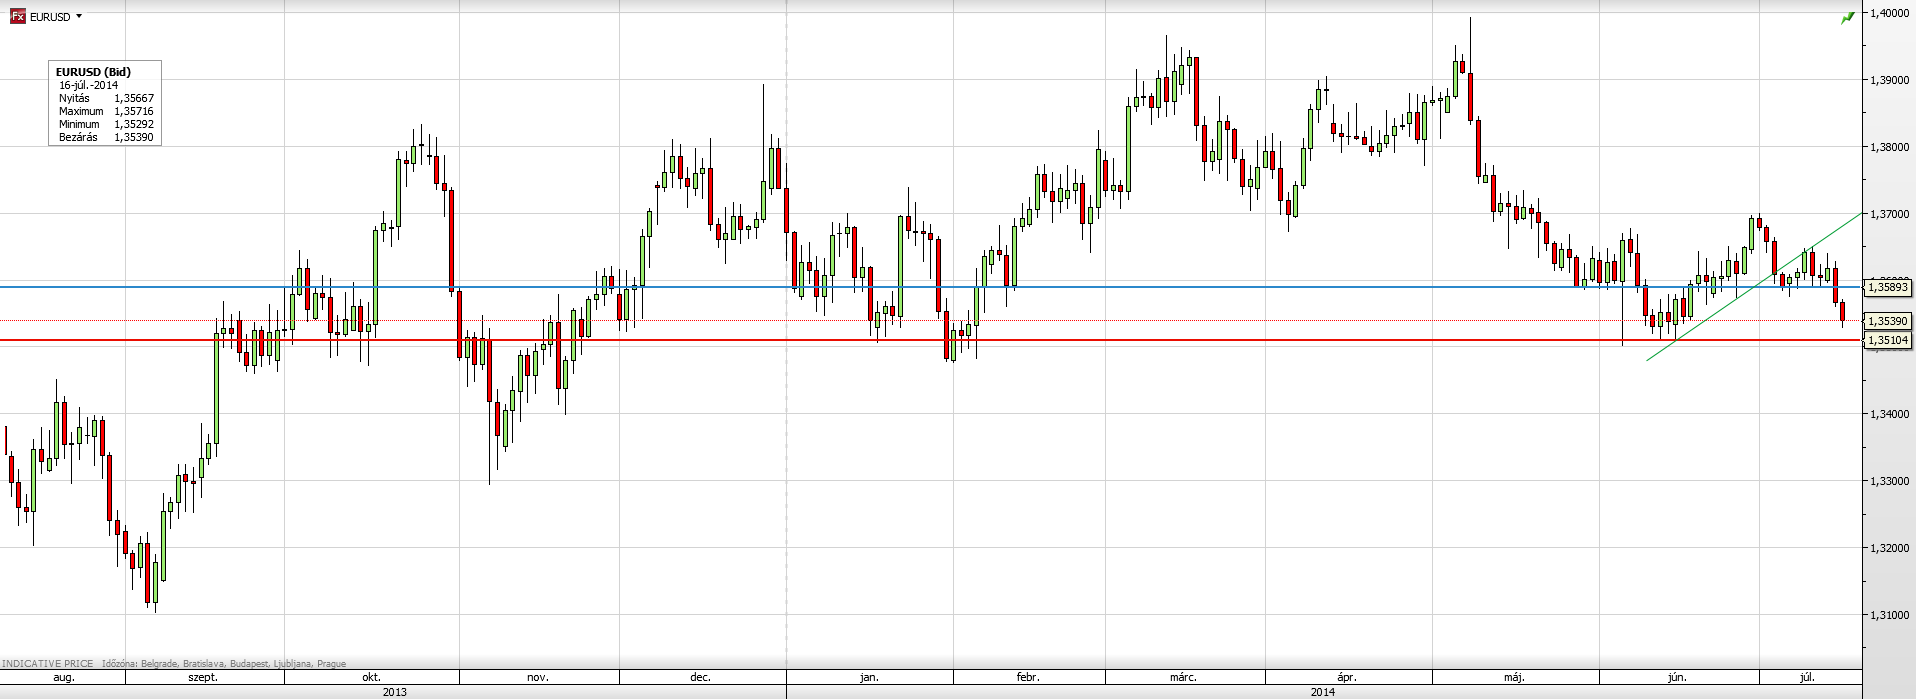Screen dimensions: 1916x699
Task: Click the EURUSD symbol name in header
Action: [50, 17]
